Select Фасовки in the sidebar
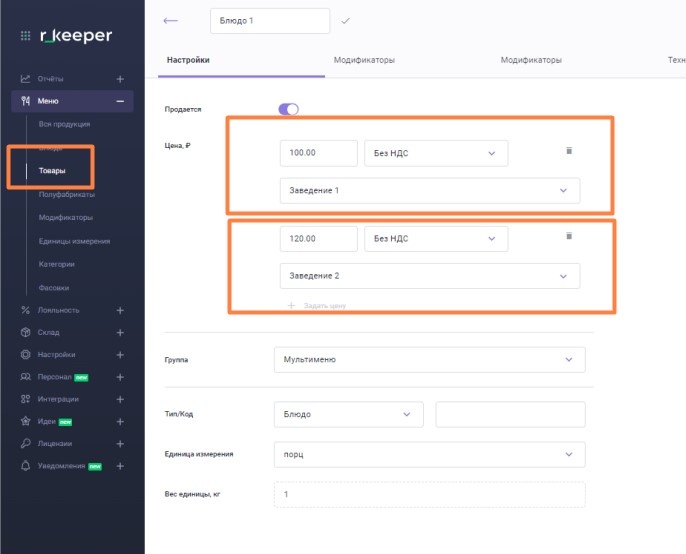 coord(54,288)
